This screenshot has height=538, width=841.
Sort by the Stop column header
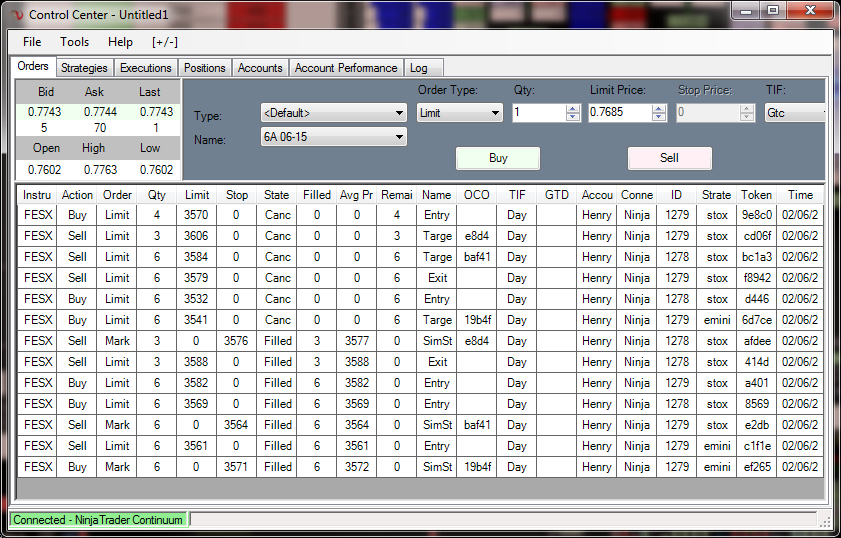(237, 195)
